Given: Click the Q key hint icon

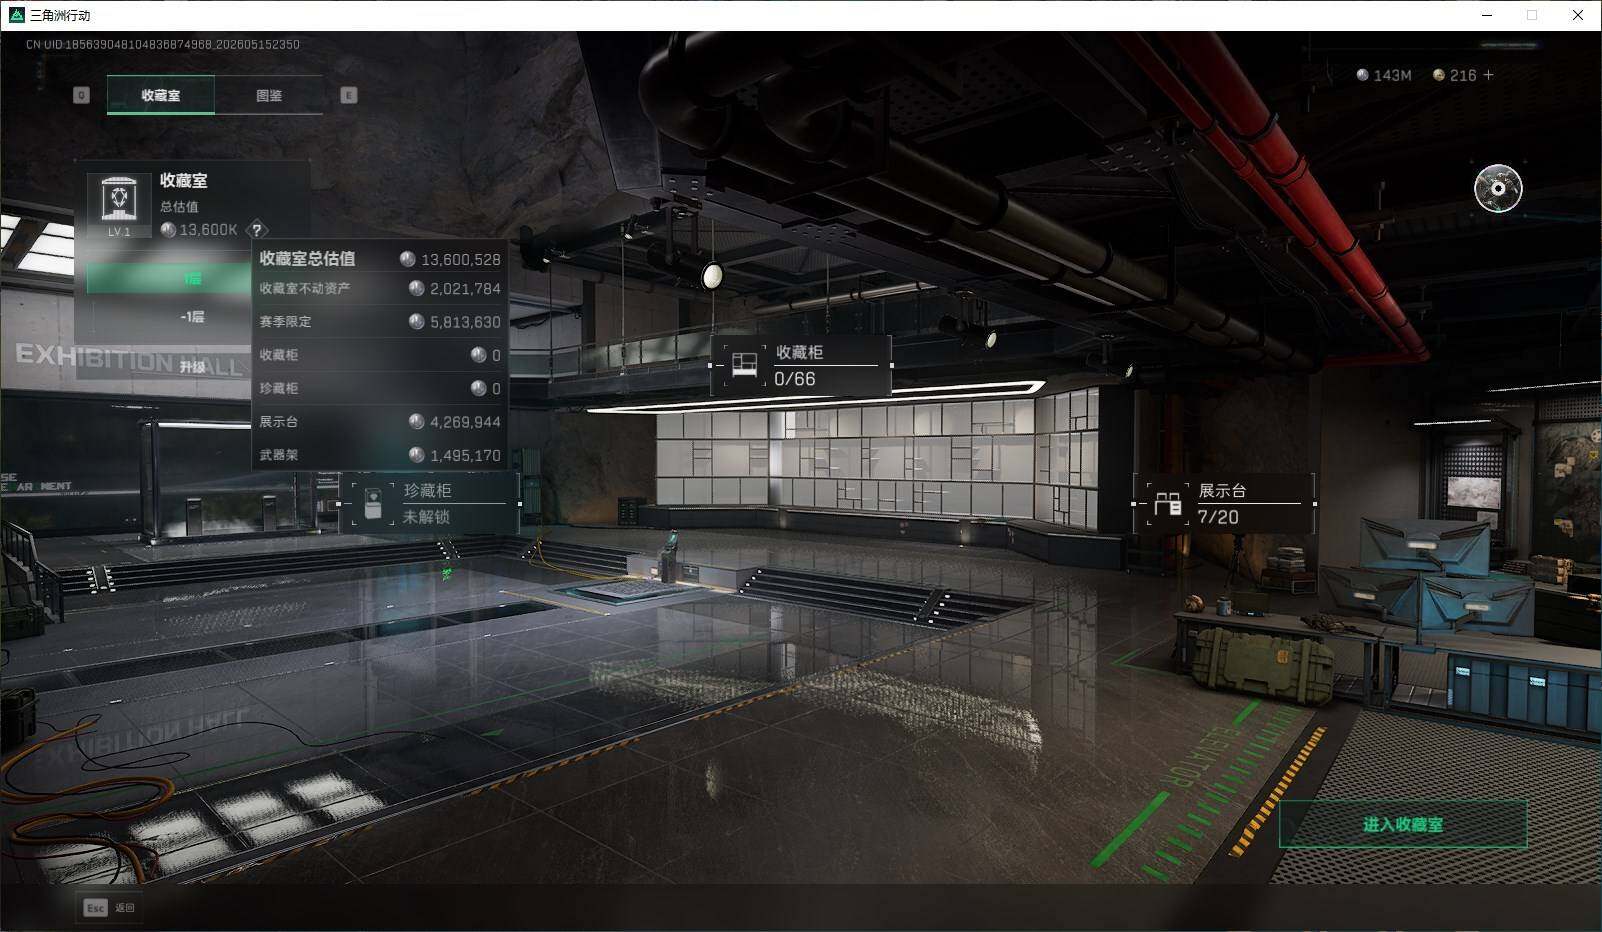Looking at the screenshot, I should pyautogui.click(x=82, y=95).
